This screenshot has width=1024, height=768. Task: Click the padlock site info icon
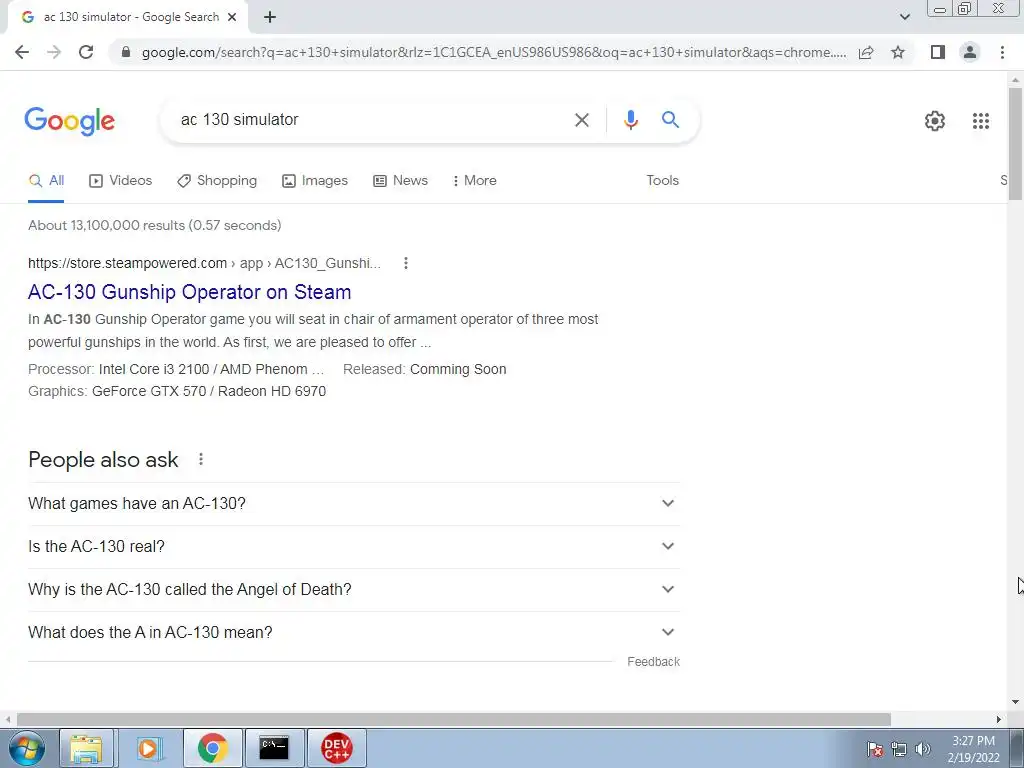[x=126, y=52]
